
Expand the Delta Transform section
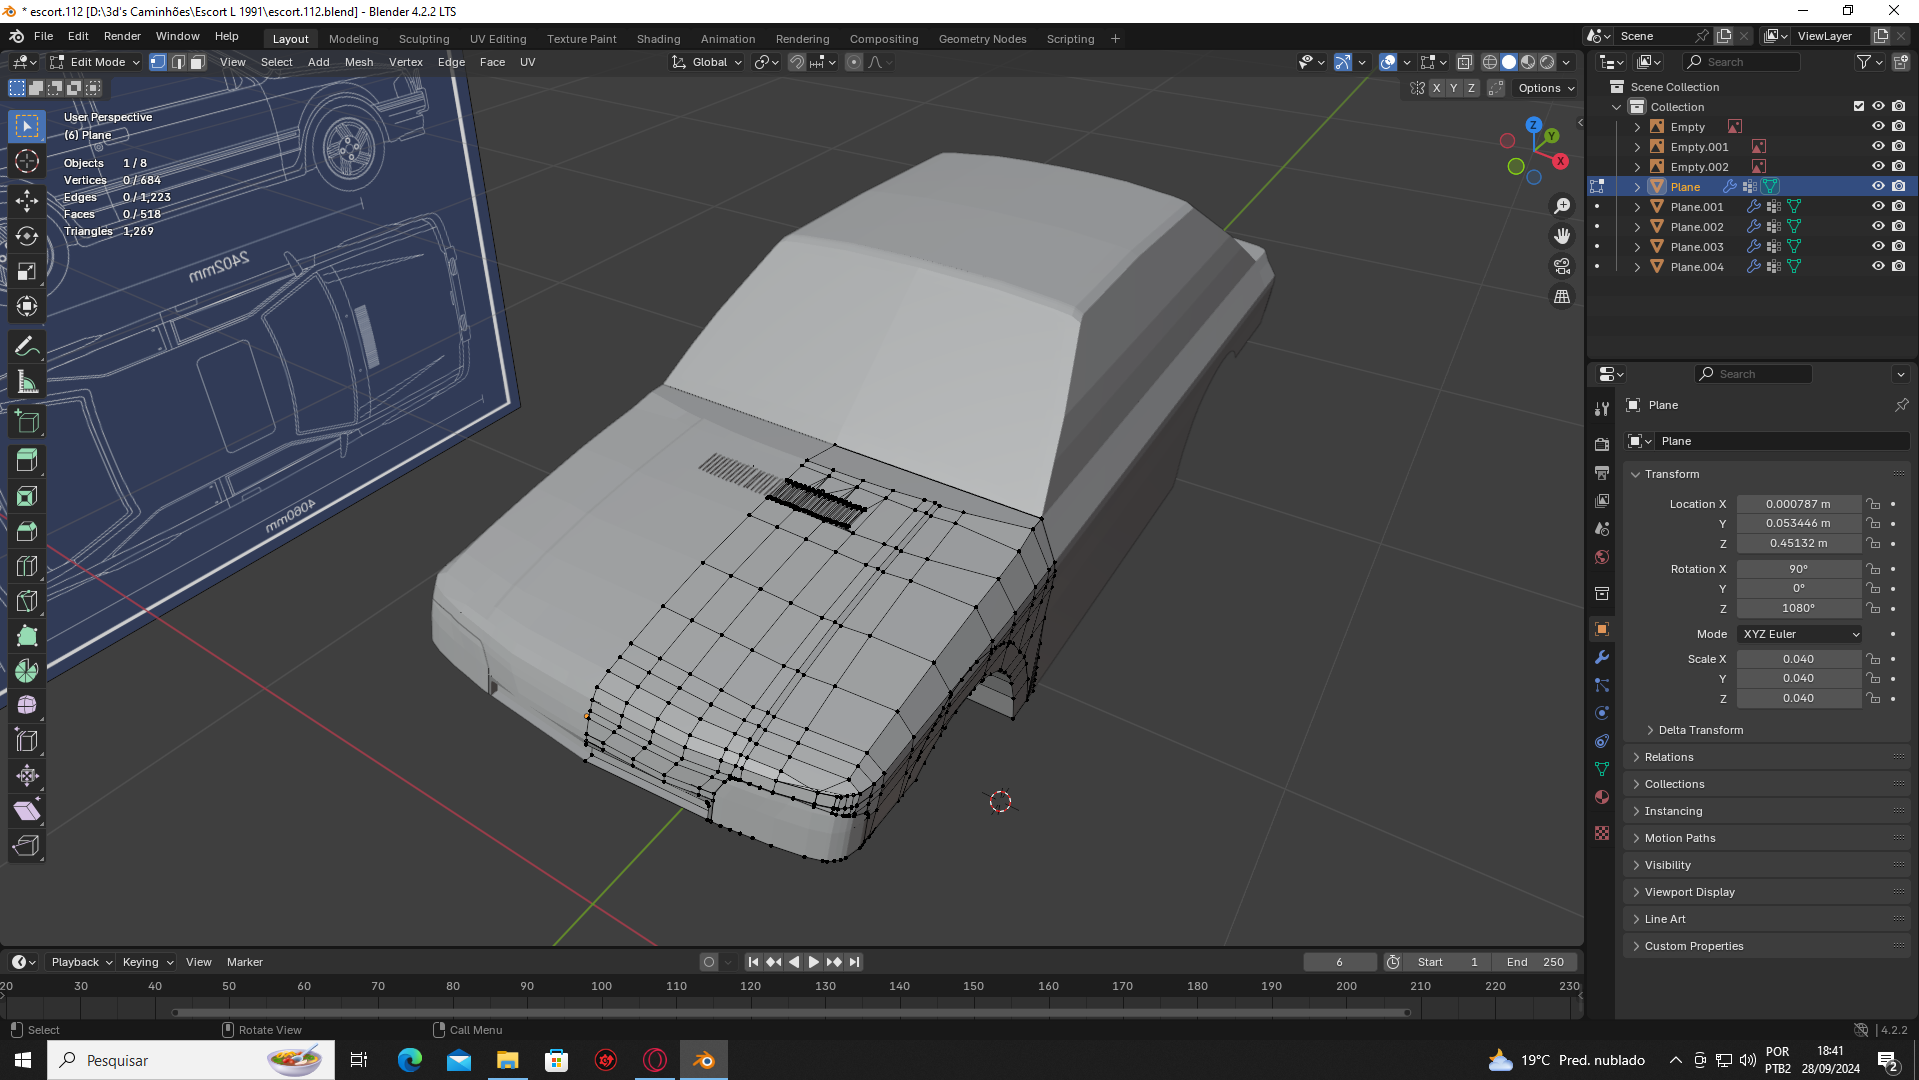coord(1700,730)
